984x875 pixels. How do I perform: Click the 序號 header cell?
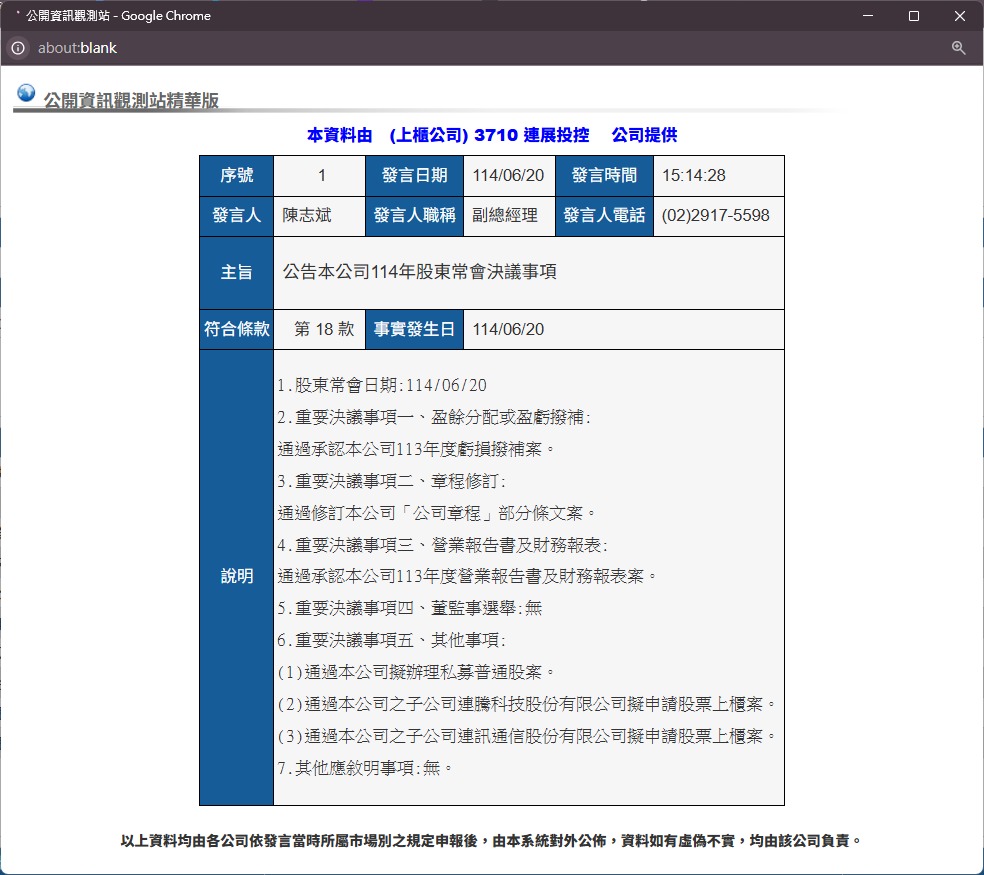coord(237,176)
